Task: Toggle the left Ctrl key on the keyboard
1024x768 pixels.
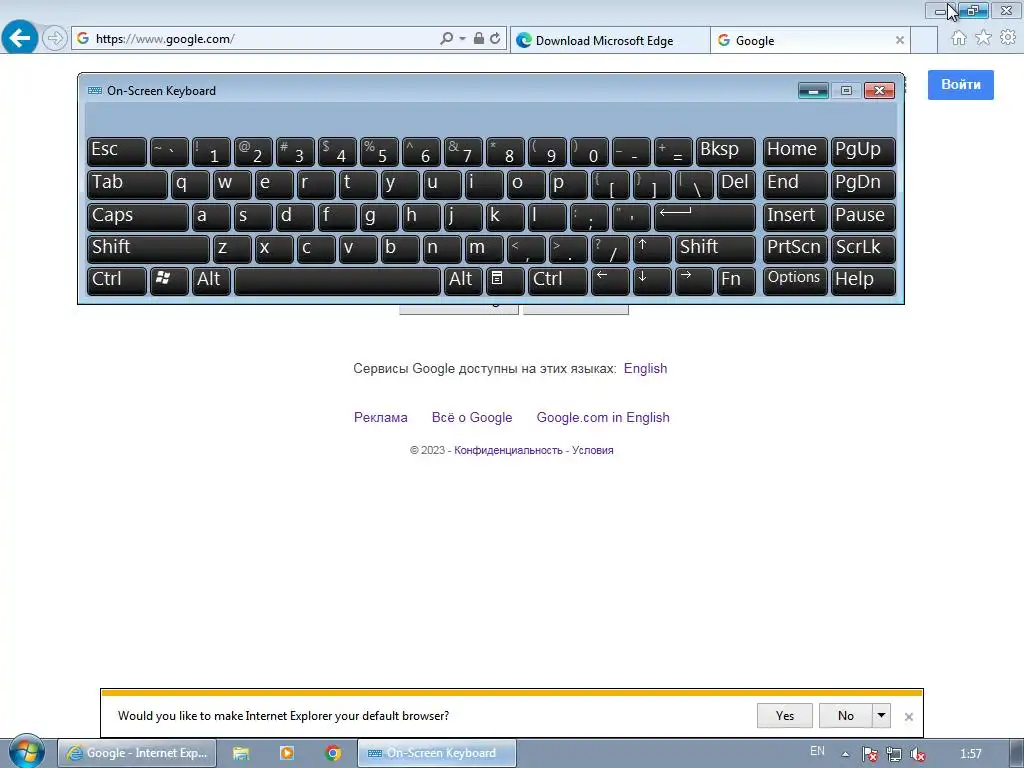Action: click(117, 281)
